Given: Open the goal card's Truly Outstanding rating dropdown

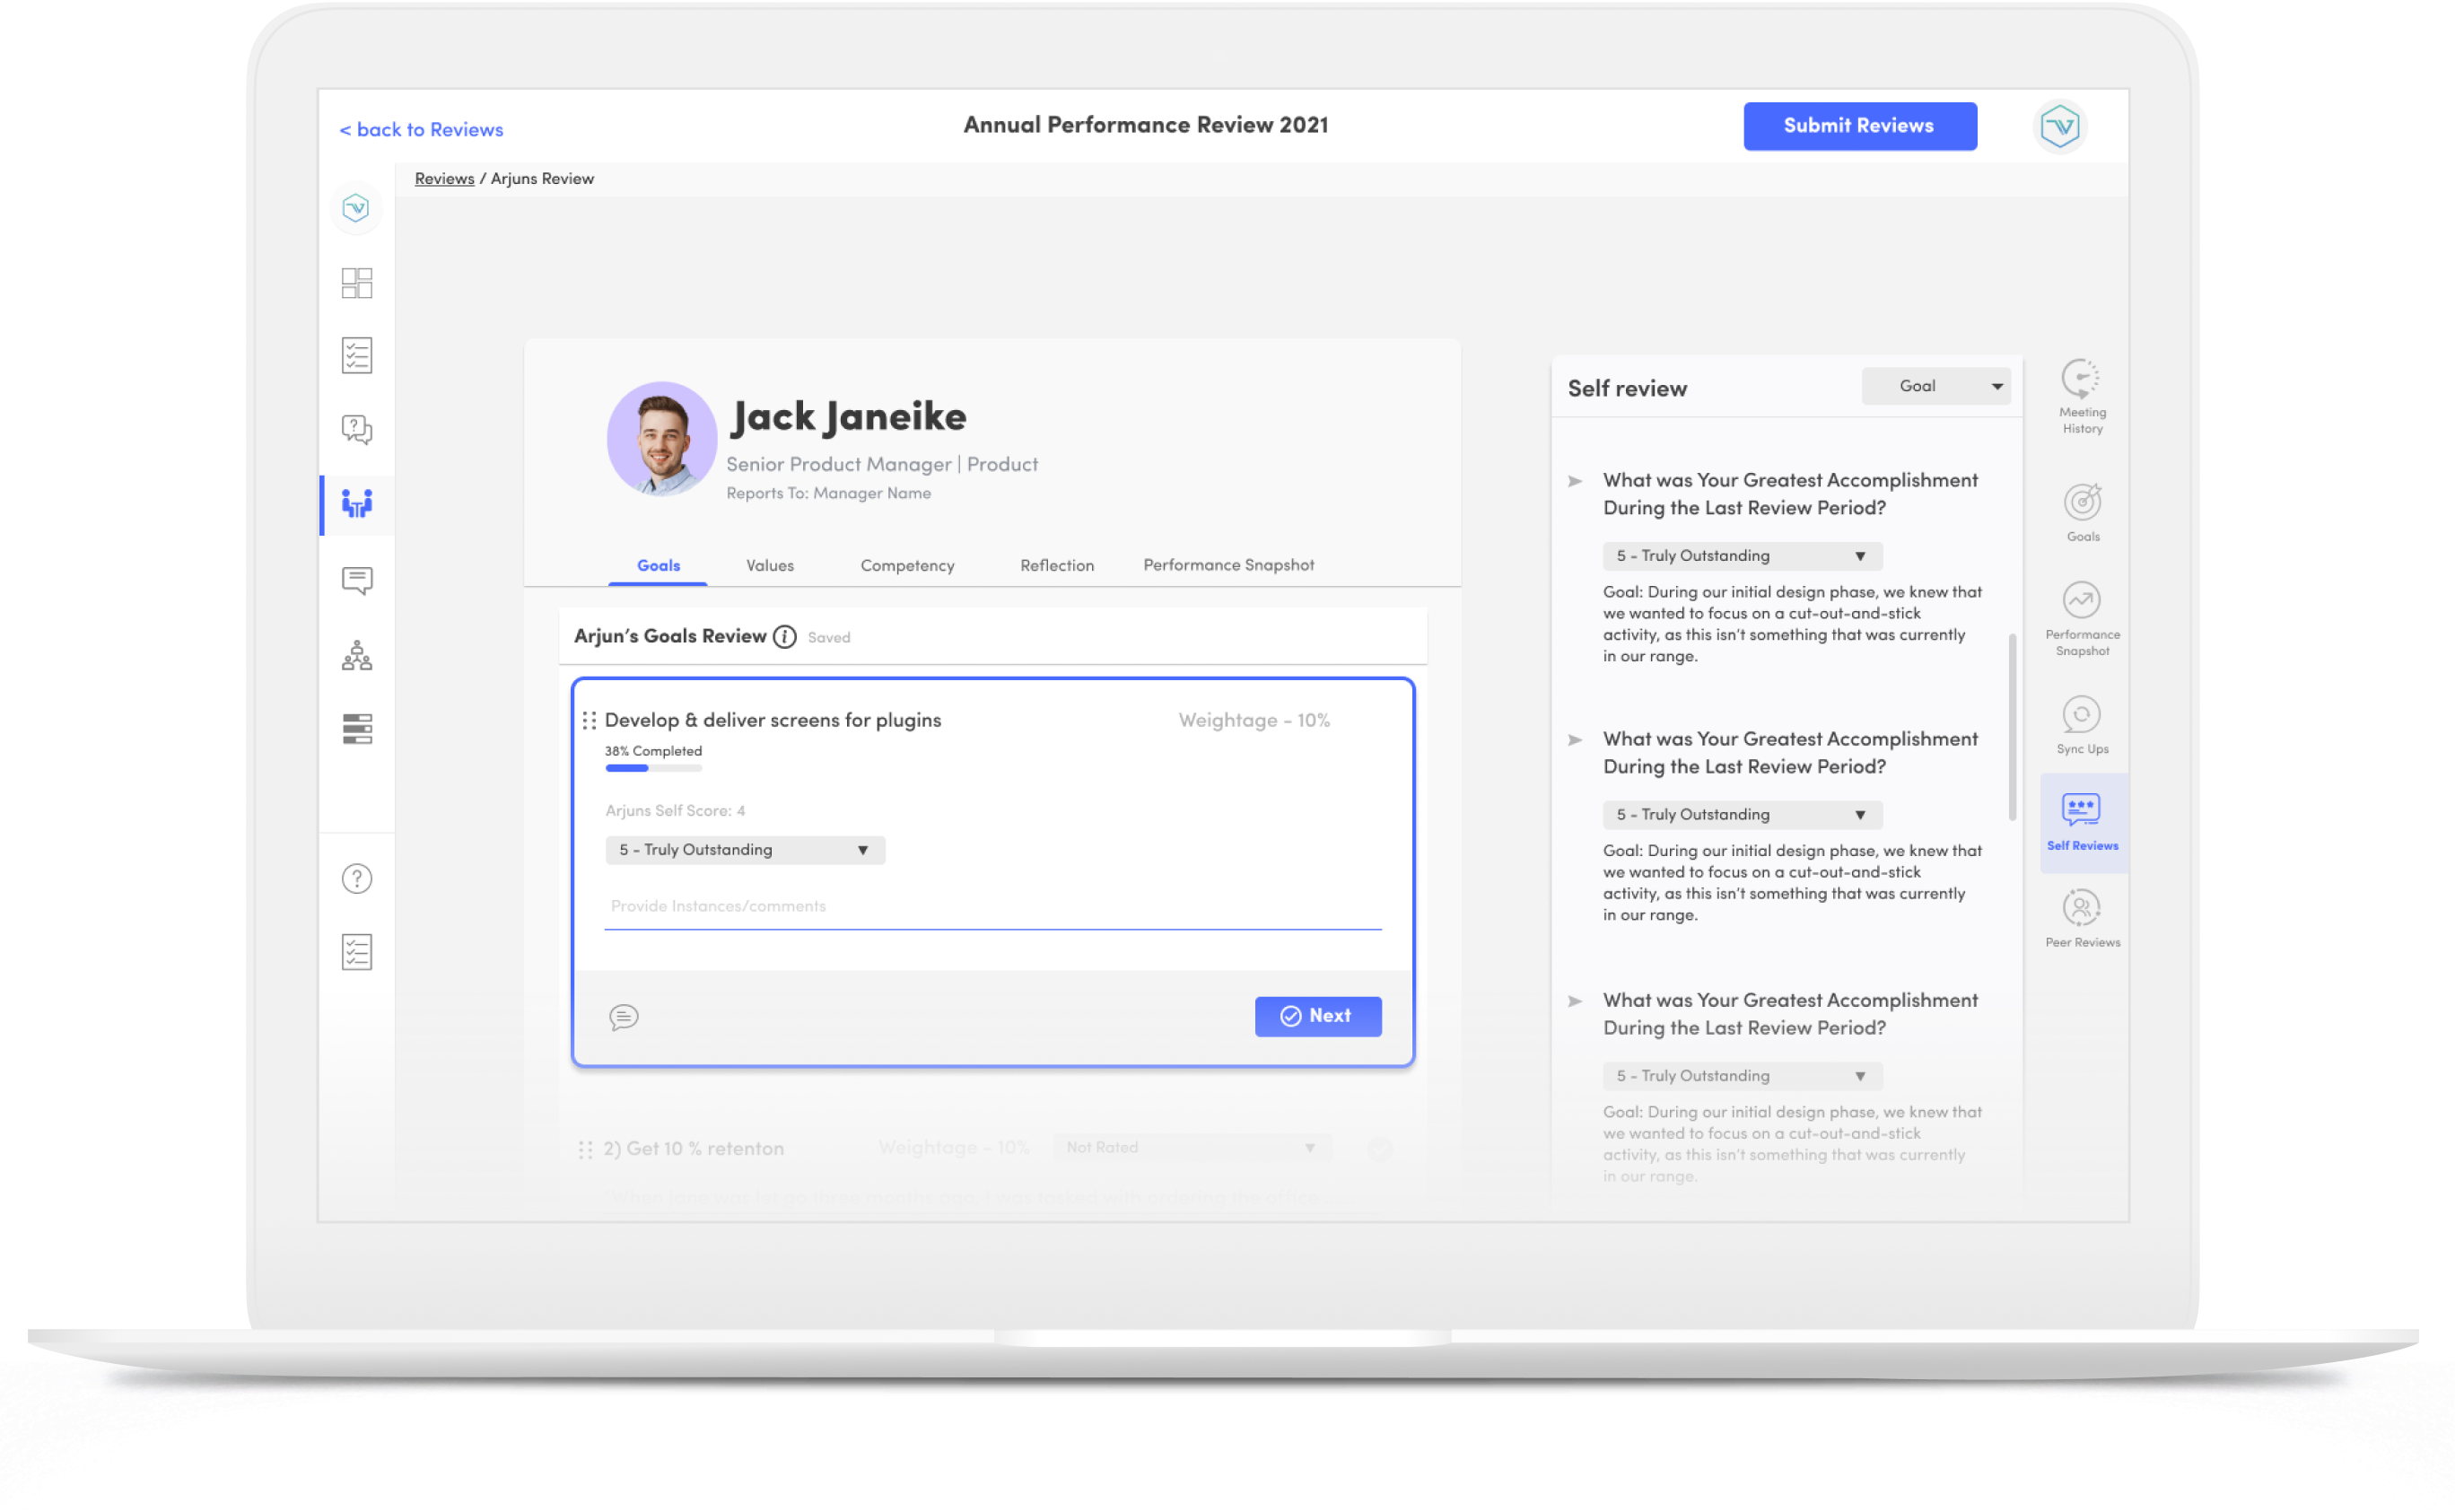Looking at the screenshot, I should (744, 850).
